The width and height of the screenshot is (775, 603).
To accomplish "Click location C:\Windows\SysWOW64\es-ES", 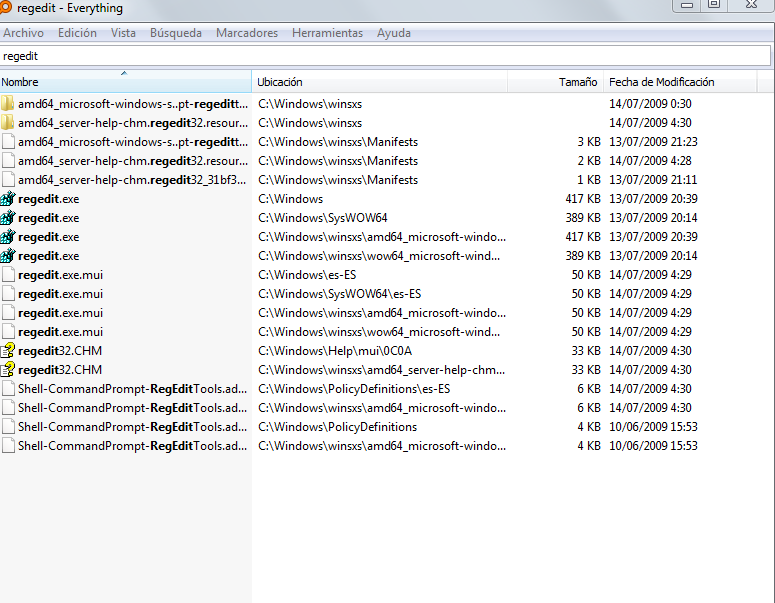I will click(340, 294).
